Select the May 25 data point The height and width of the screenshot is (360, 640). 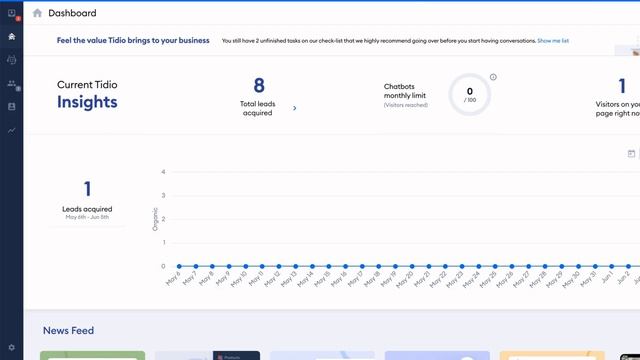[495, 266]
